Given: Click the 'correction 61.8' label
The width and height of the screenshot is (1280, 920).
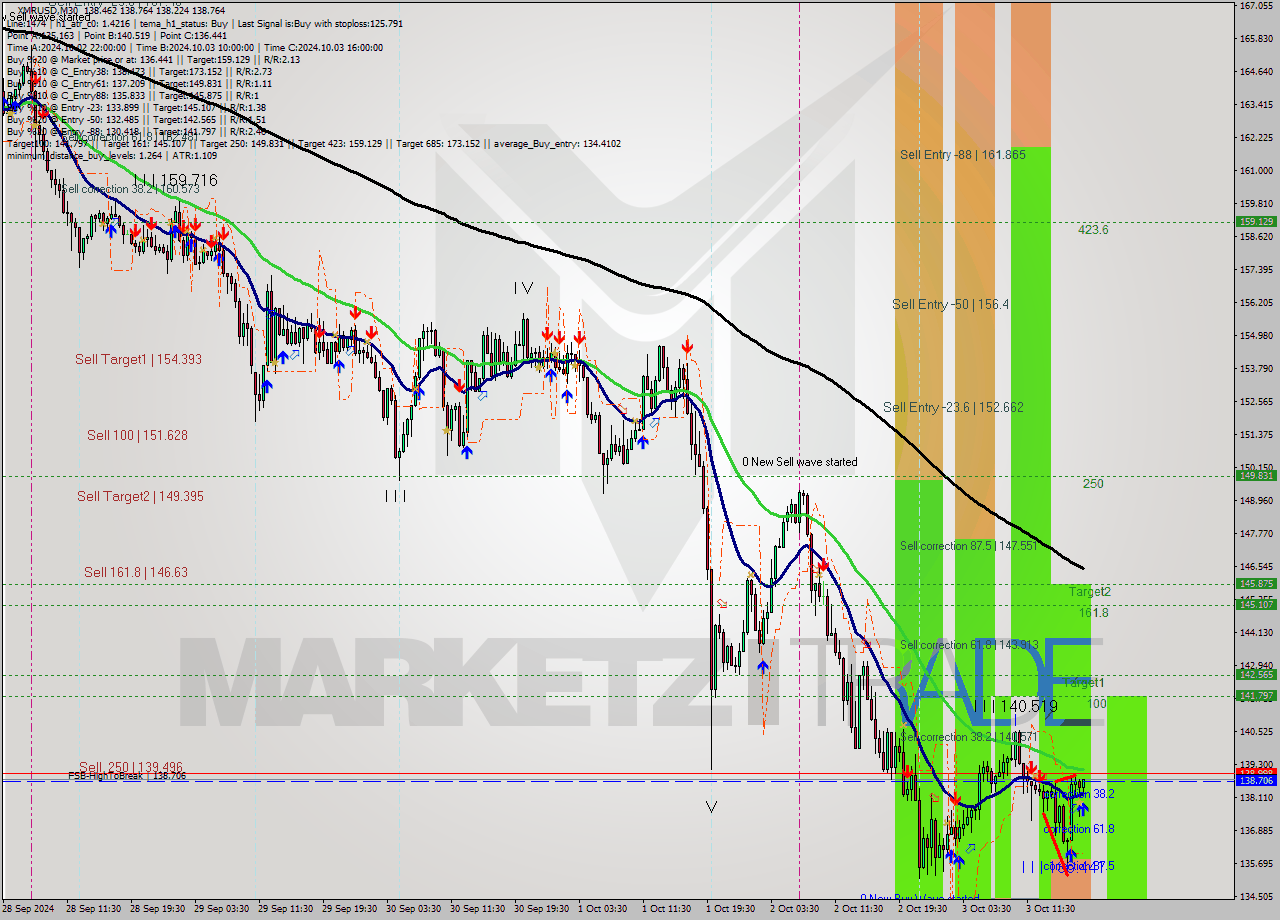Looking at the screenshot, I should (1079, 829).
